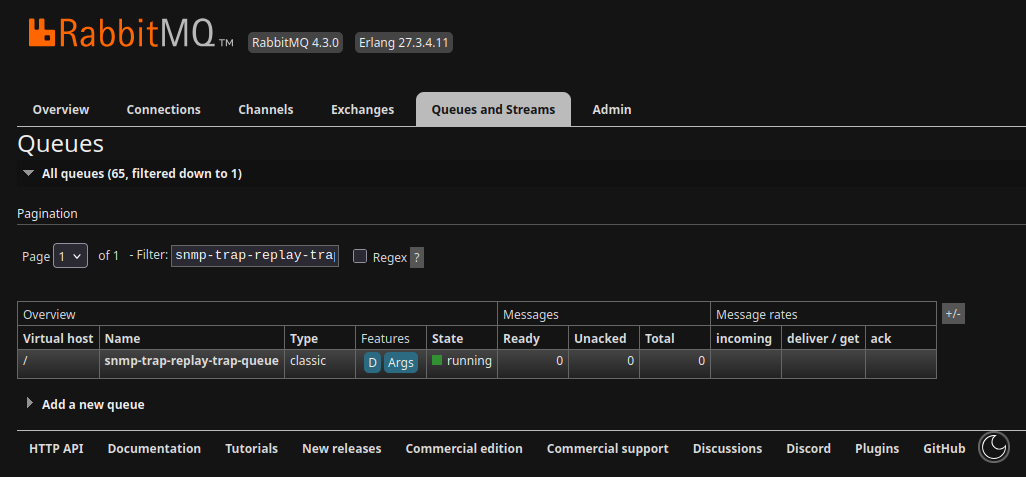Click the D durable feature badge
The height and width of the screenshot is (477, 1026).
[x=372, y=363]
